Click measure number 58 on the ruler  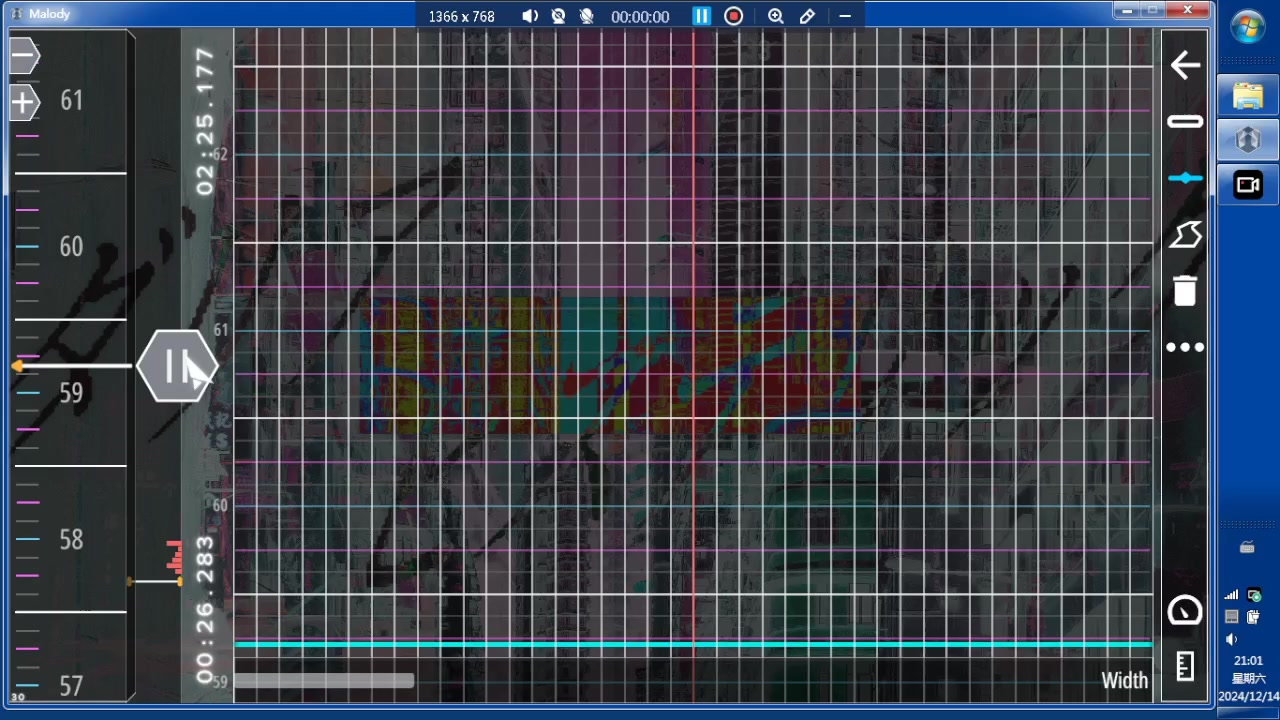point(71,540)
